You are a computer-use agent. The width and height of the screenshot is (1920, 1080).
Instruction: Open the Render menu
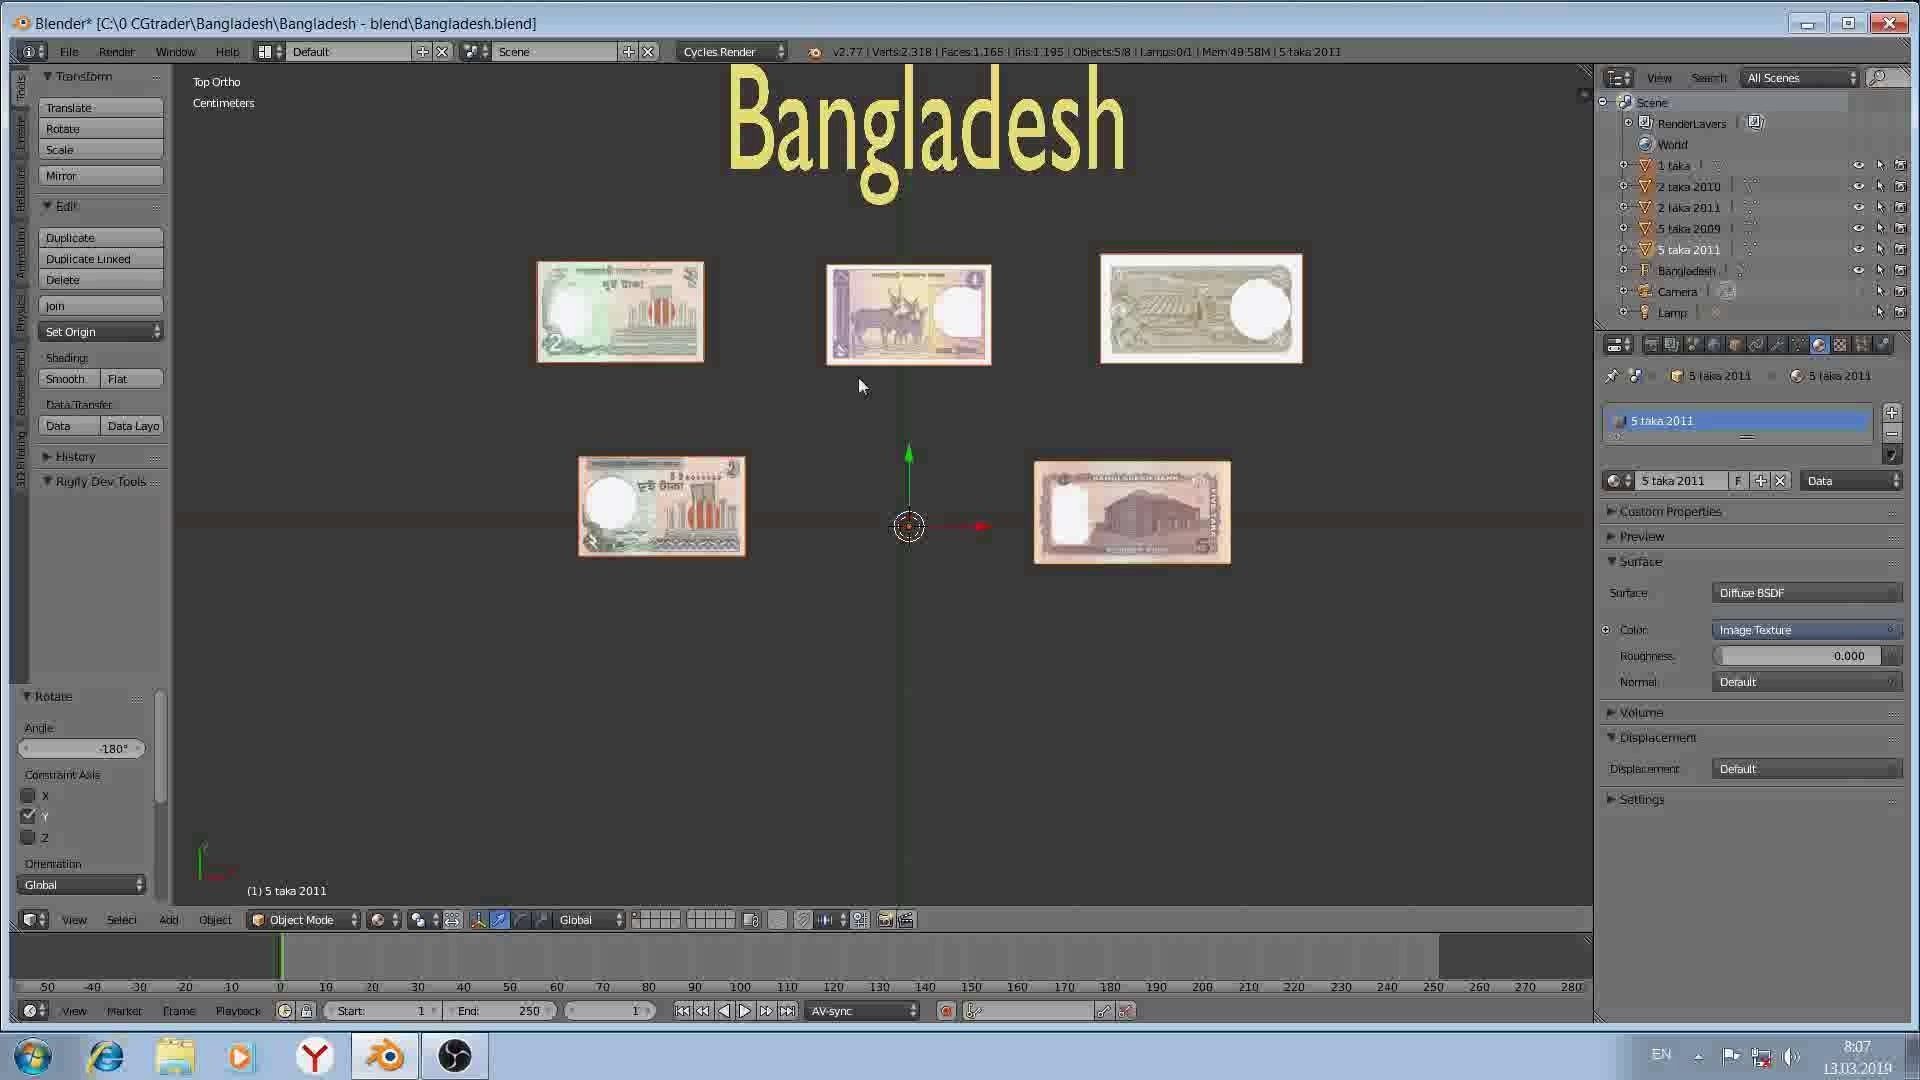coord(116,51)
